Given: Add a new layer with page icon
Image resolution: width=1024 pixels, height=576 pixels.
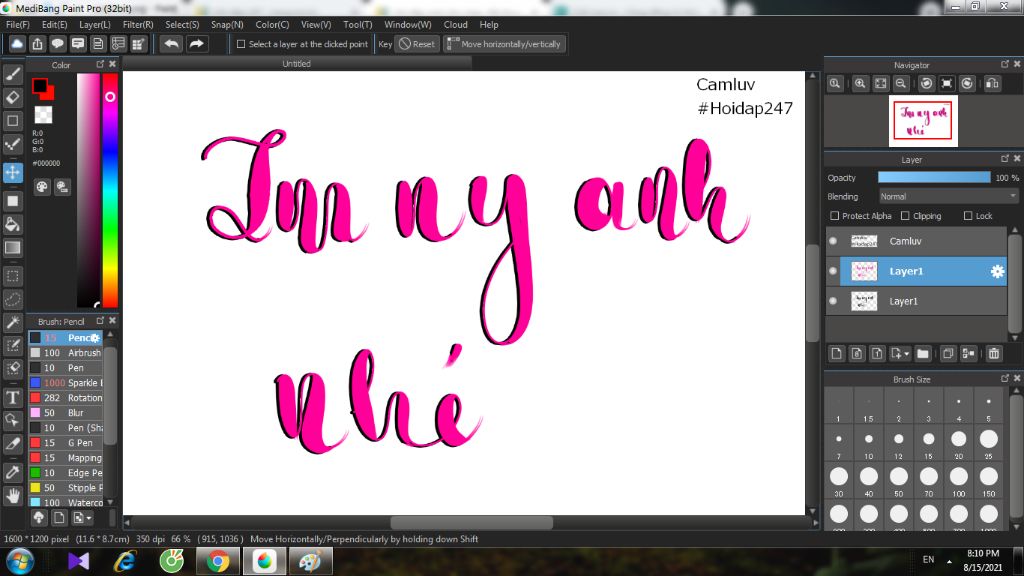Looking at the screenshot, I should tap(837, 353).
